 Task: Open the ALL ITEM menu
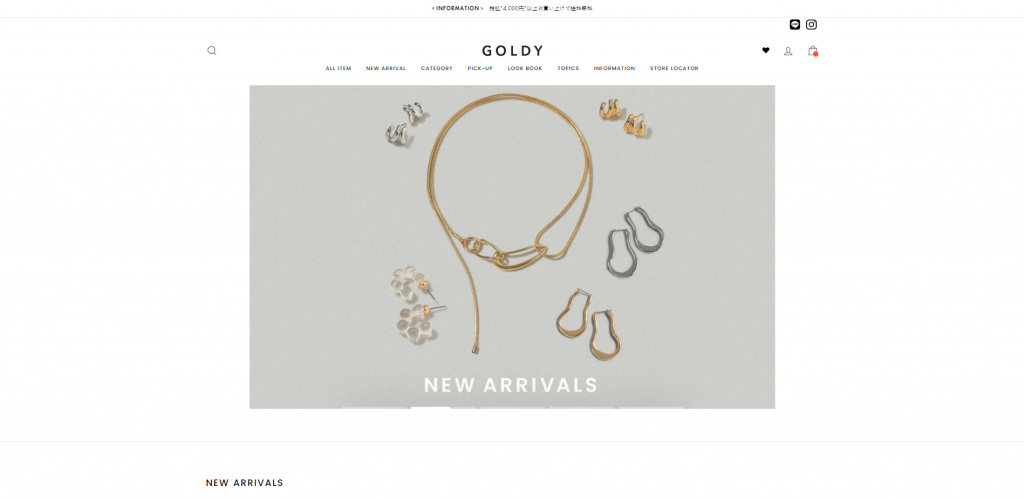338,69
